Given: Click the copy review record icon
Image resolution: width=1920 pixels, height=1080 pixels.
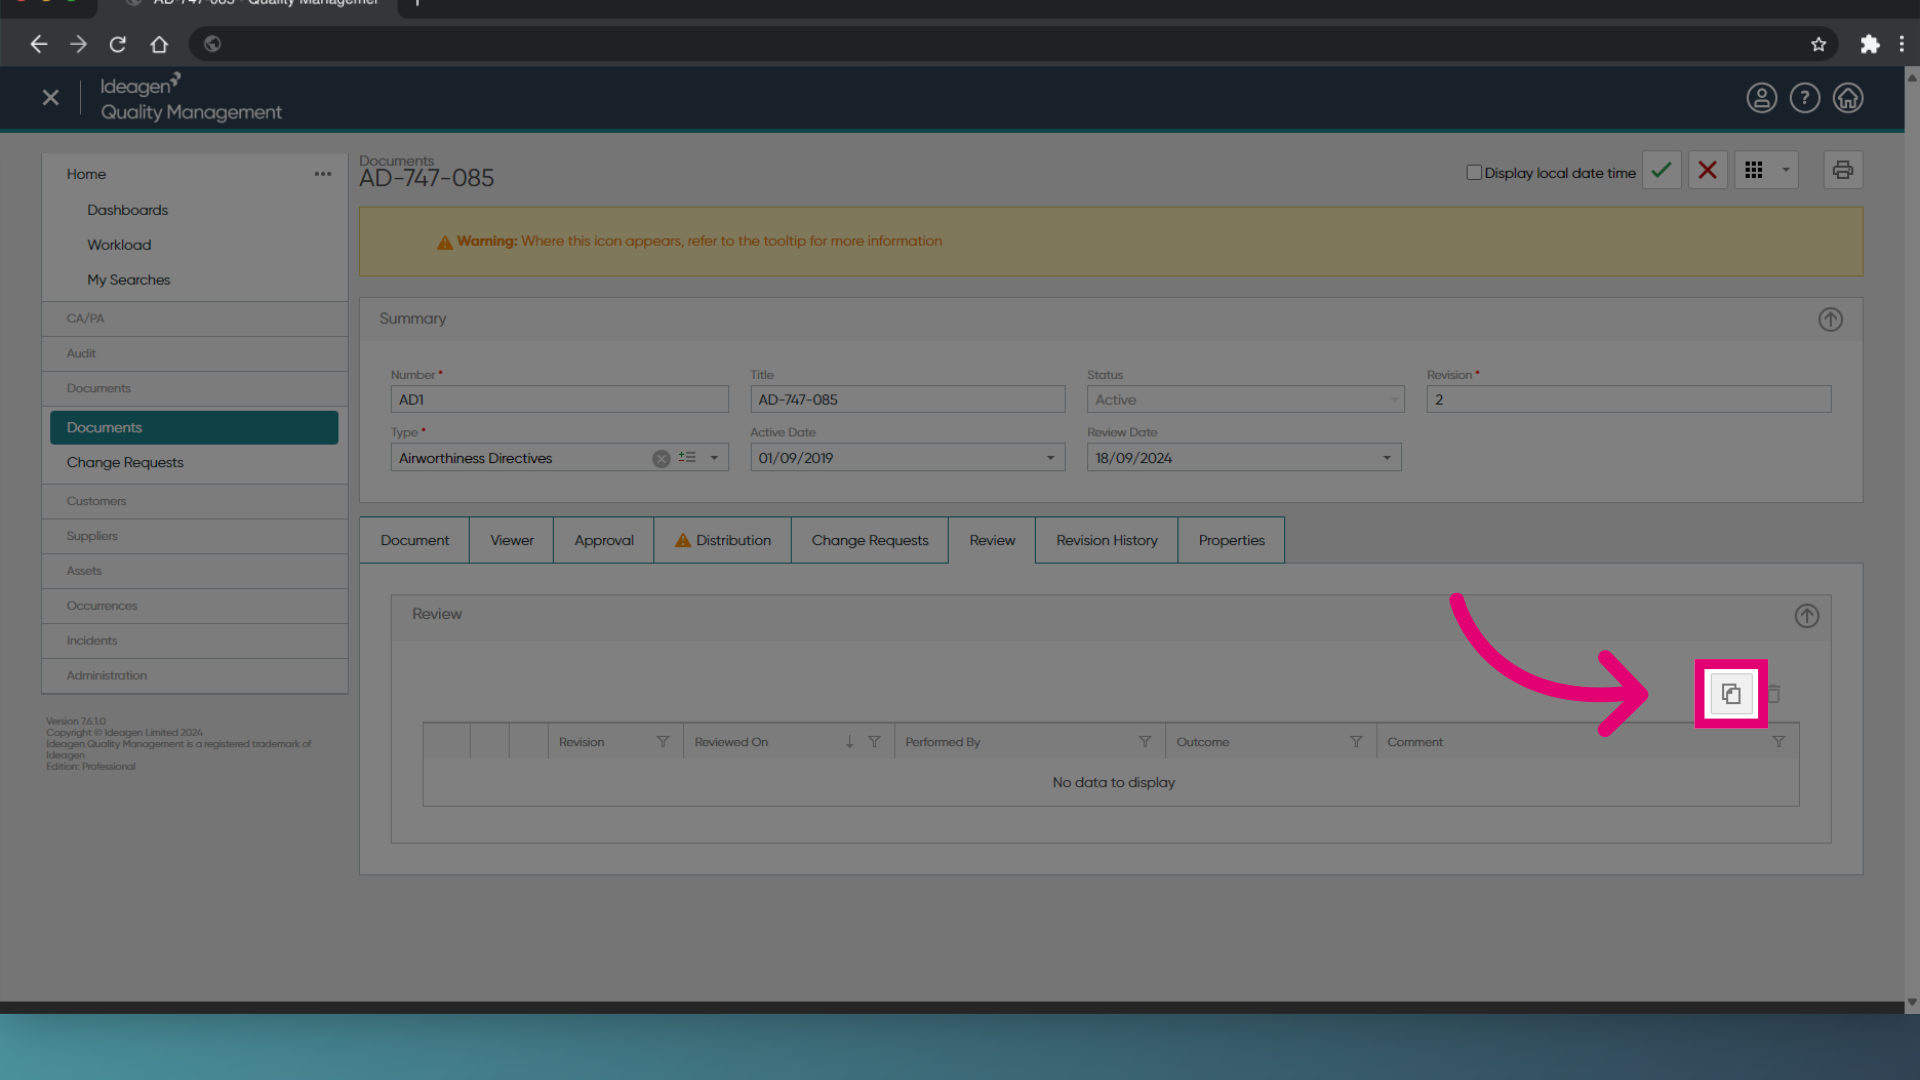Looking at the screenshot, I should point(1731,693).
